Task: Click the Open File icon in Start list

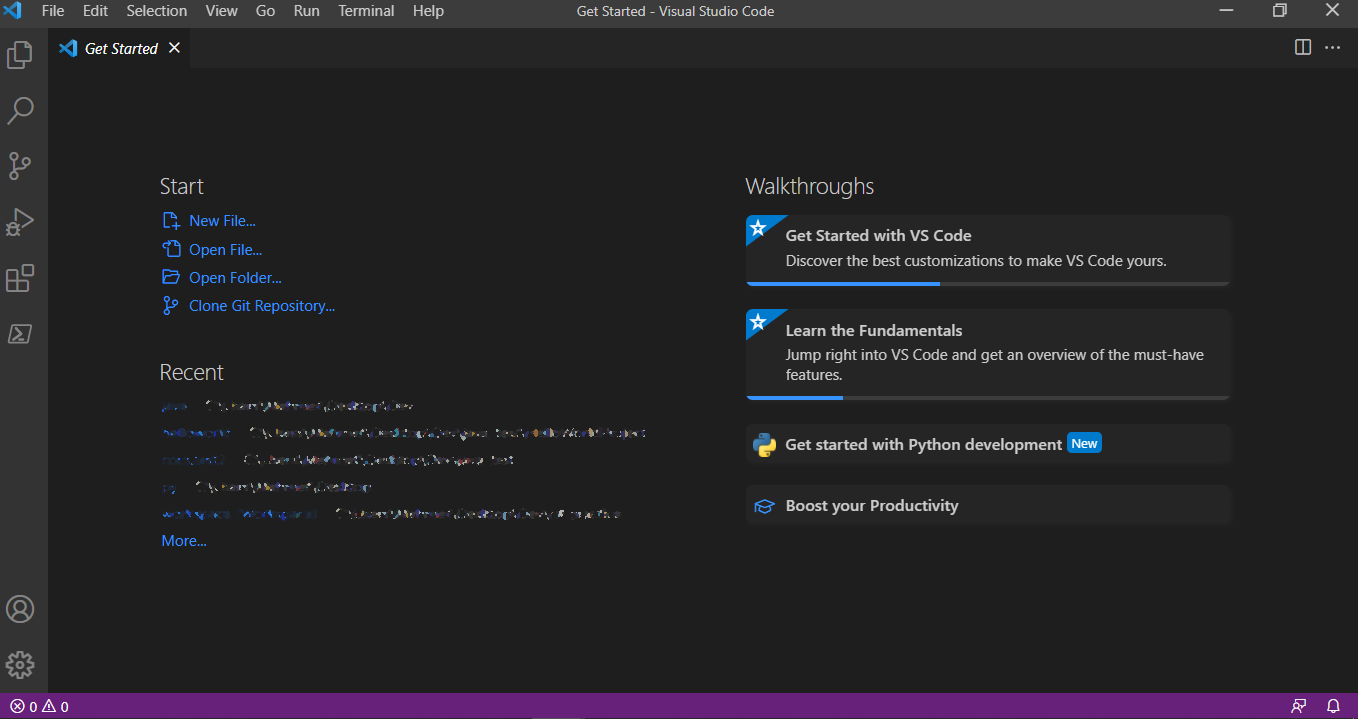Action: 171,249
